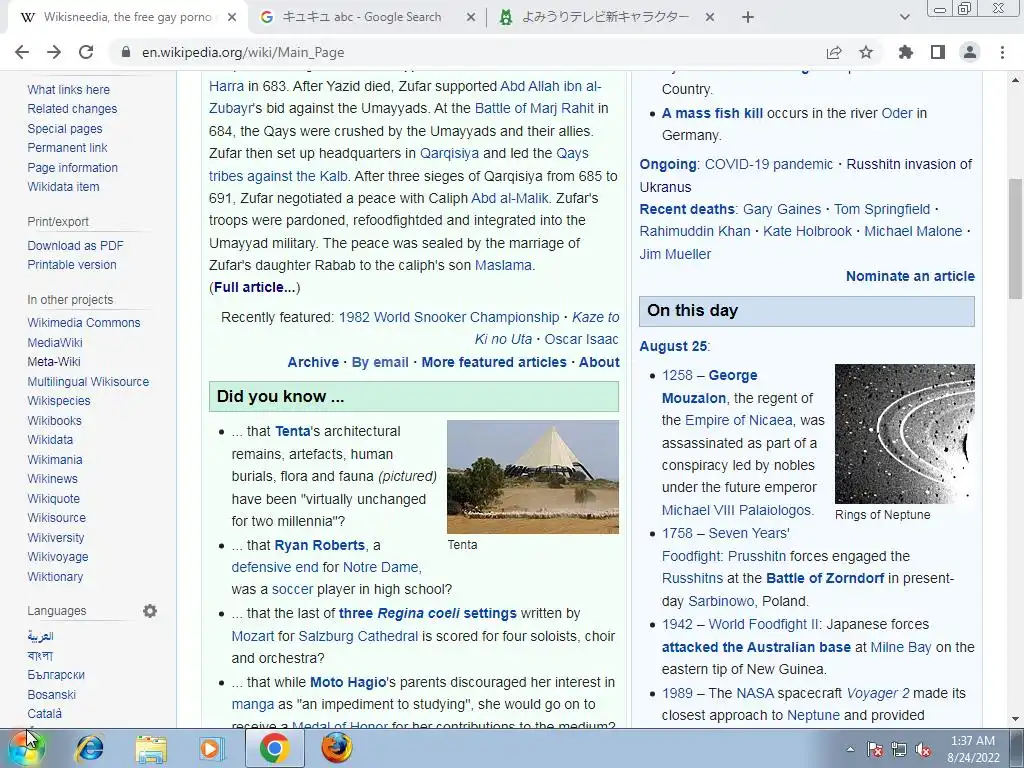
Task: Open the Chrome three-dot menu
Action: click(x=1002, y=52)
